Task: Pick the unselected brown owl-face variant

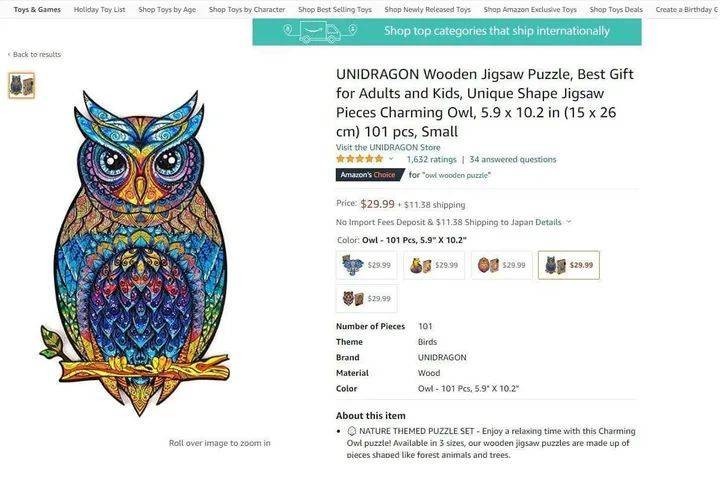Action: click(367, 298)
